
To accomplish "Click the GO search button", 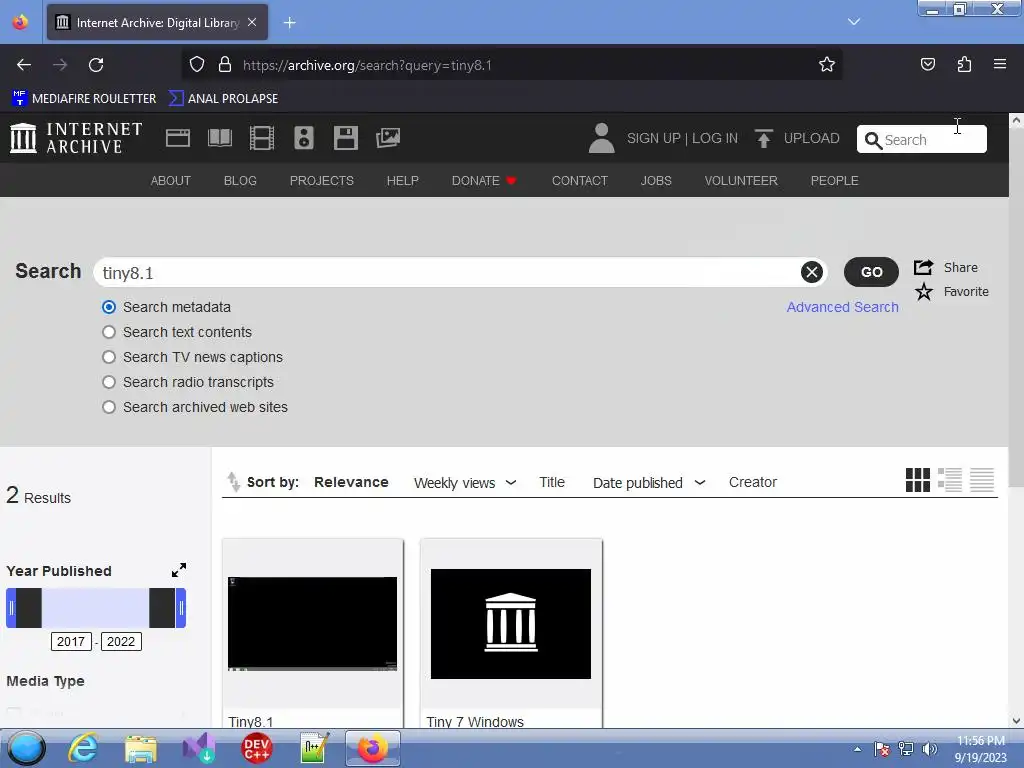I will click(x=871, y=272).
